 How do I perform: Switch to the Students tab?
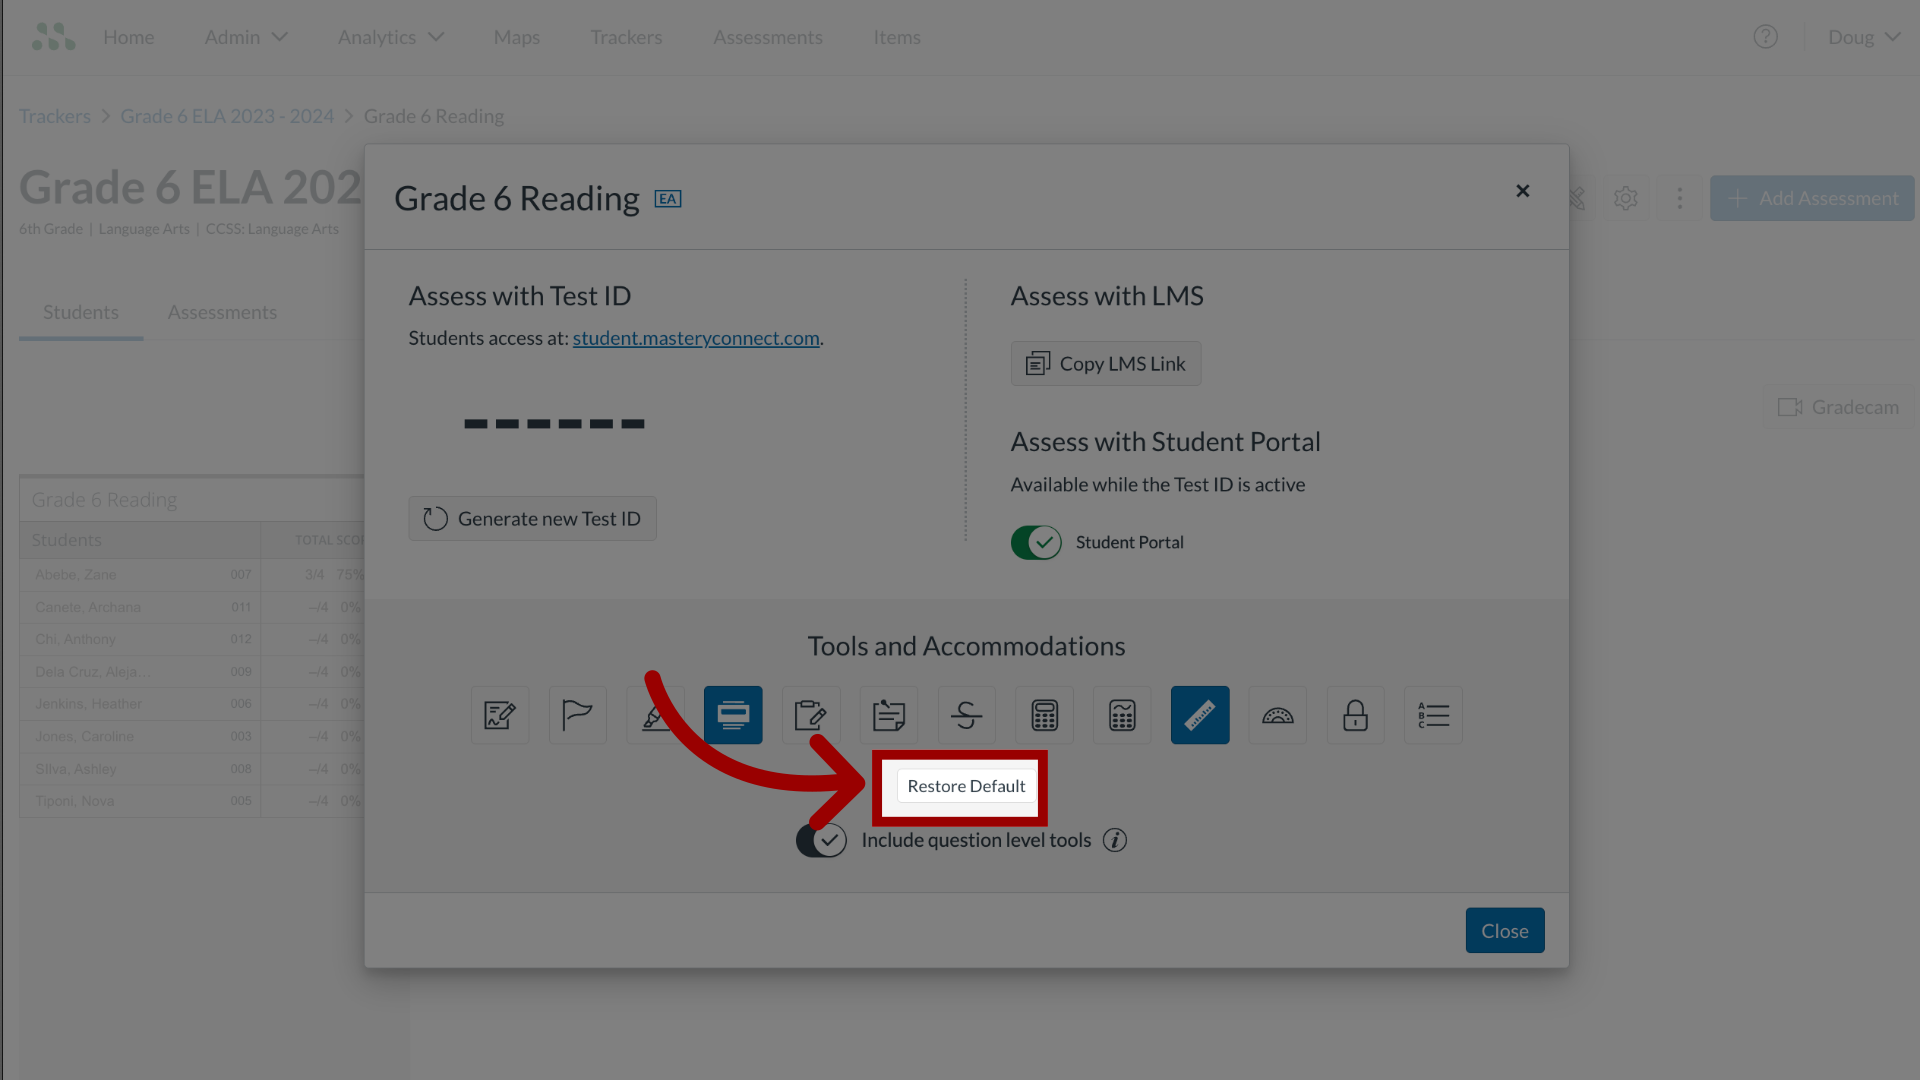coord(81,312)
